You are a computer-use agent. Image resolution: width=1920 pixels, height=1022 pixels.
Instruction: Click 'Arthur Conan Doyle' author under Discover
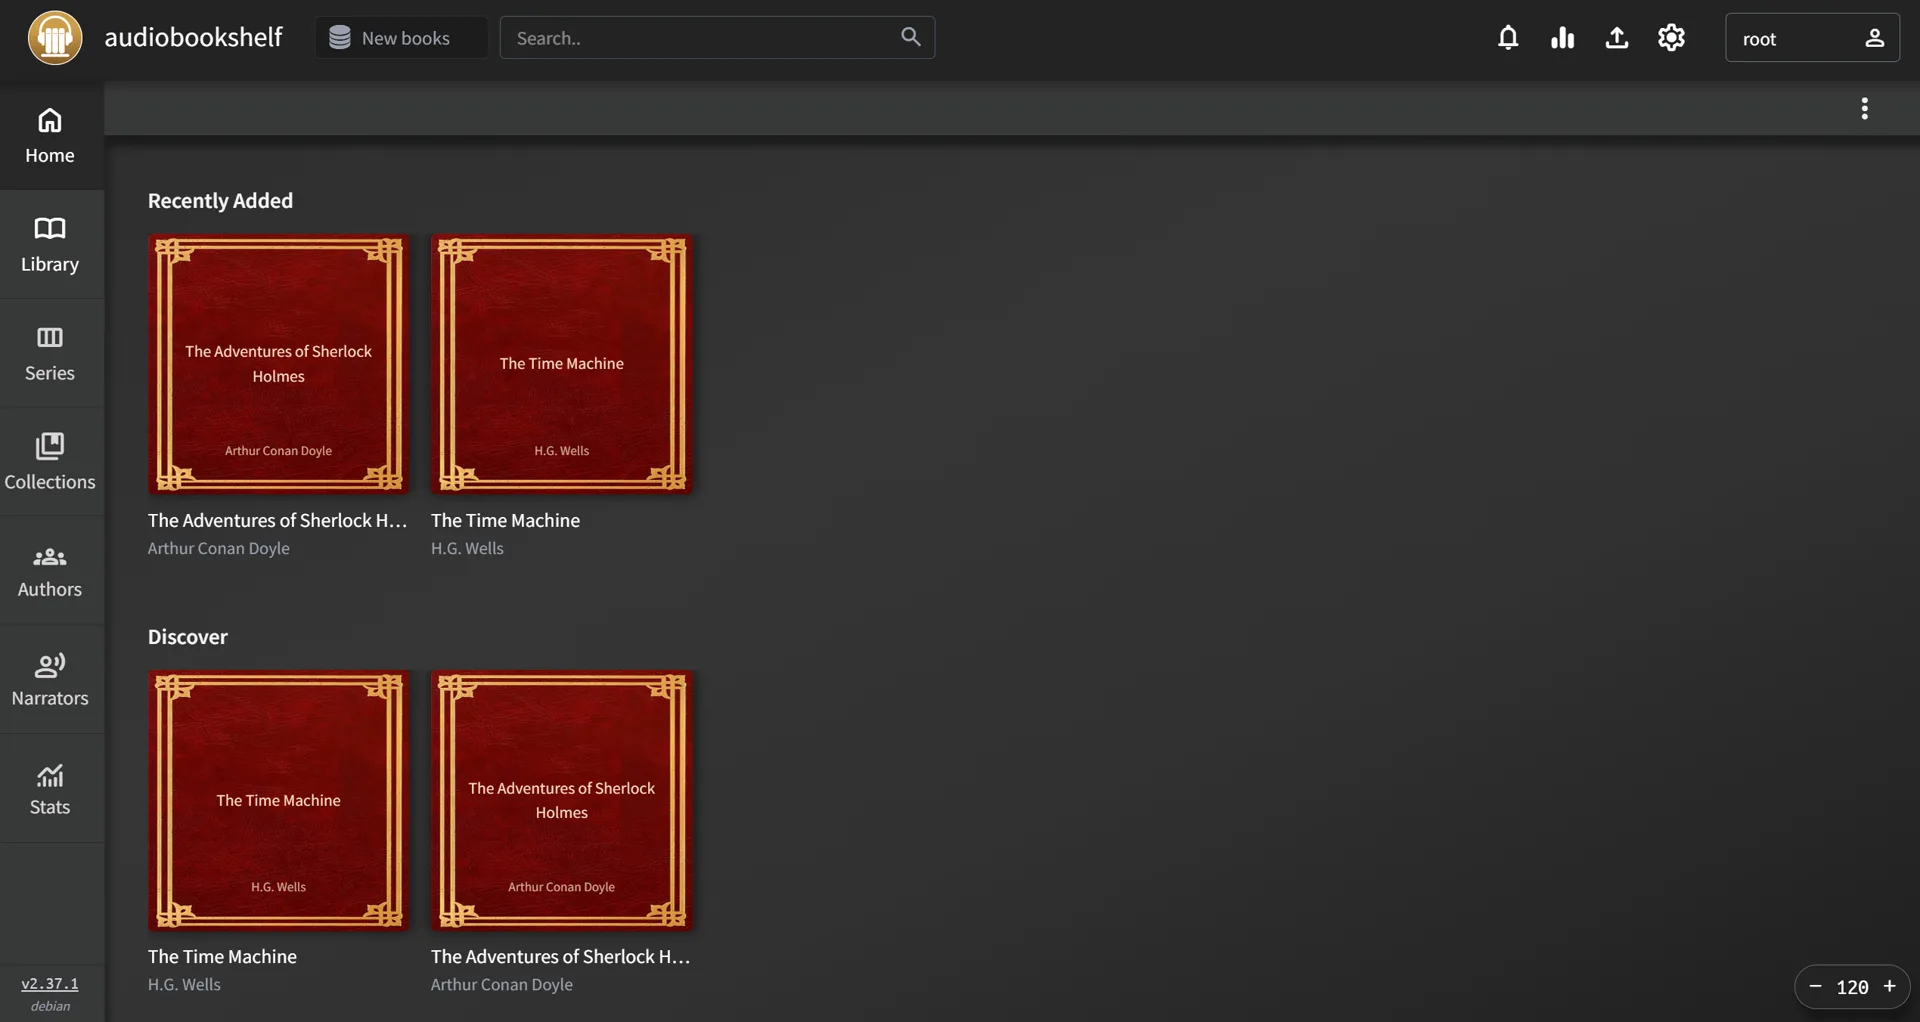(502, 985)
